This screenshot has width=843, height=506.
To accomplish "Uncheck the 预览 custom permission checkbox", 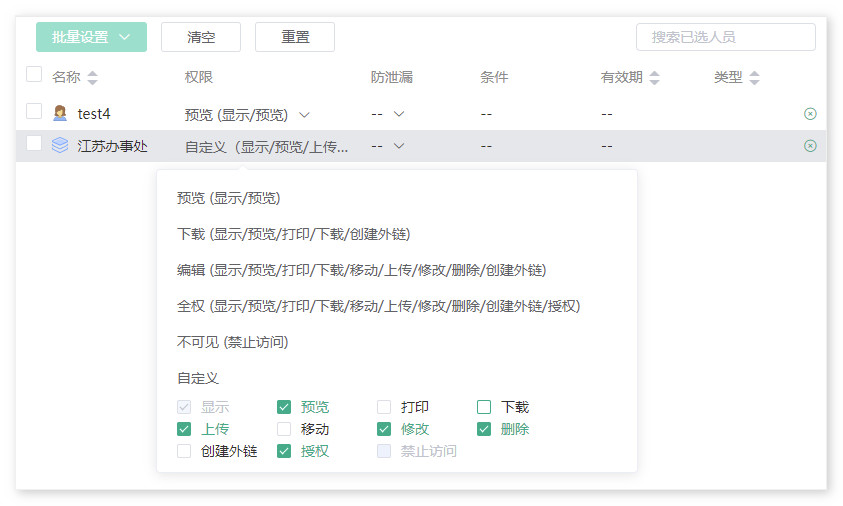I will click(284, 407).
